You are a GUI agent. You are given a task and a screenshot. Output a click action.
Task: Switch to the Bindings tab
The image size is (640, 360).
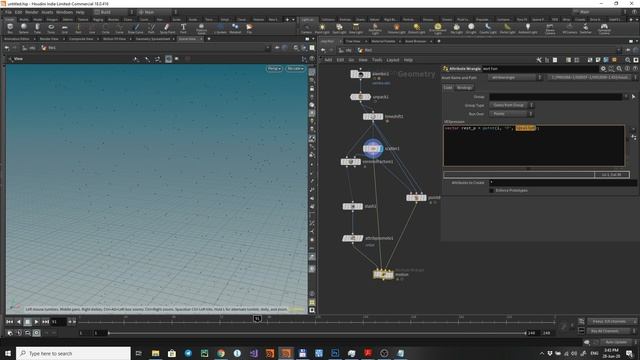(x=464, y=88)
